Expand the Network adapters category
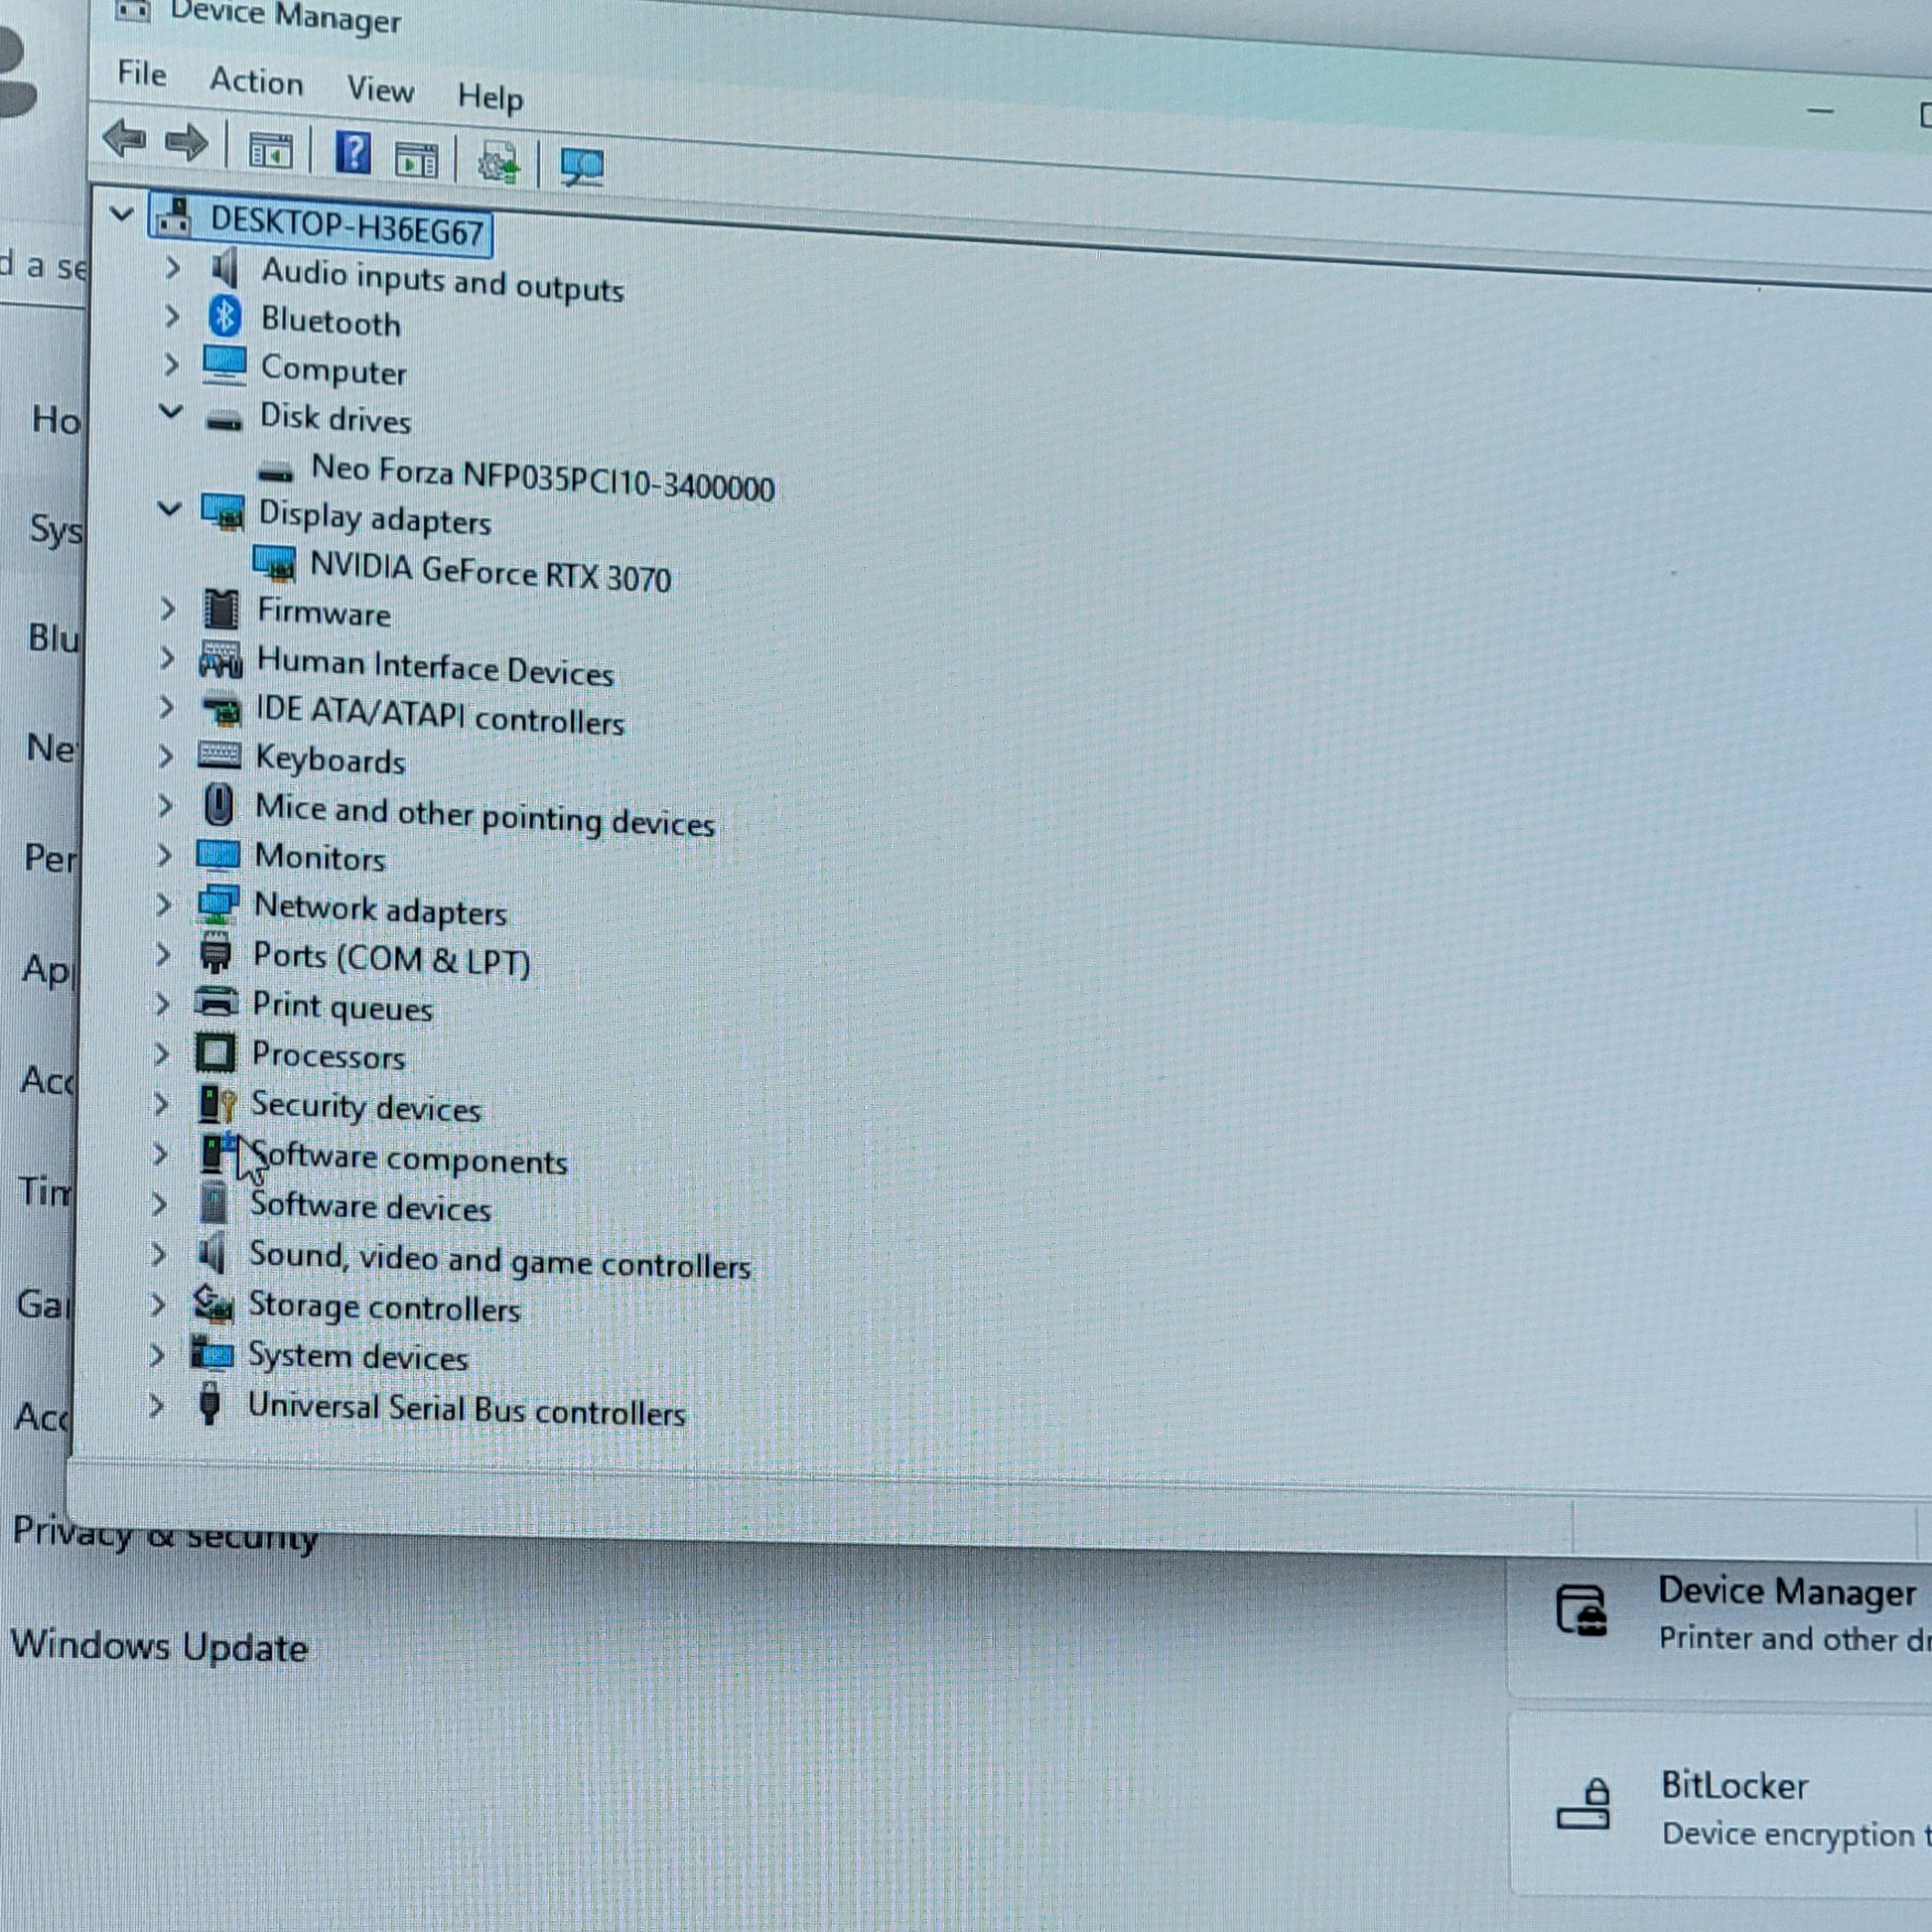This screenshot has width=1932, height=1932. [164, 904]
